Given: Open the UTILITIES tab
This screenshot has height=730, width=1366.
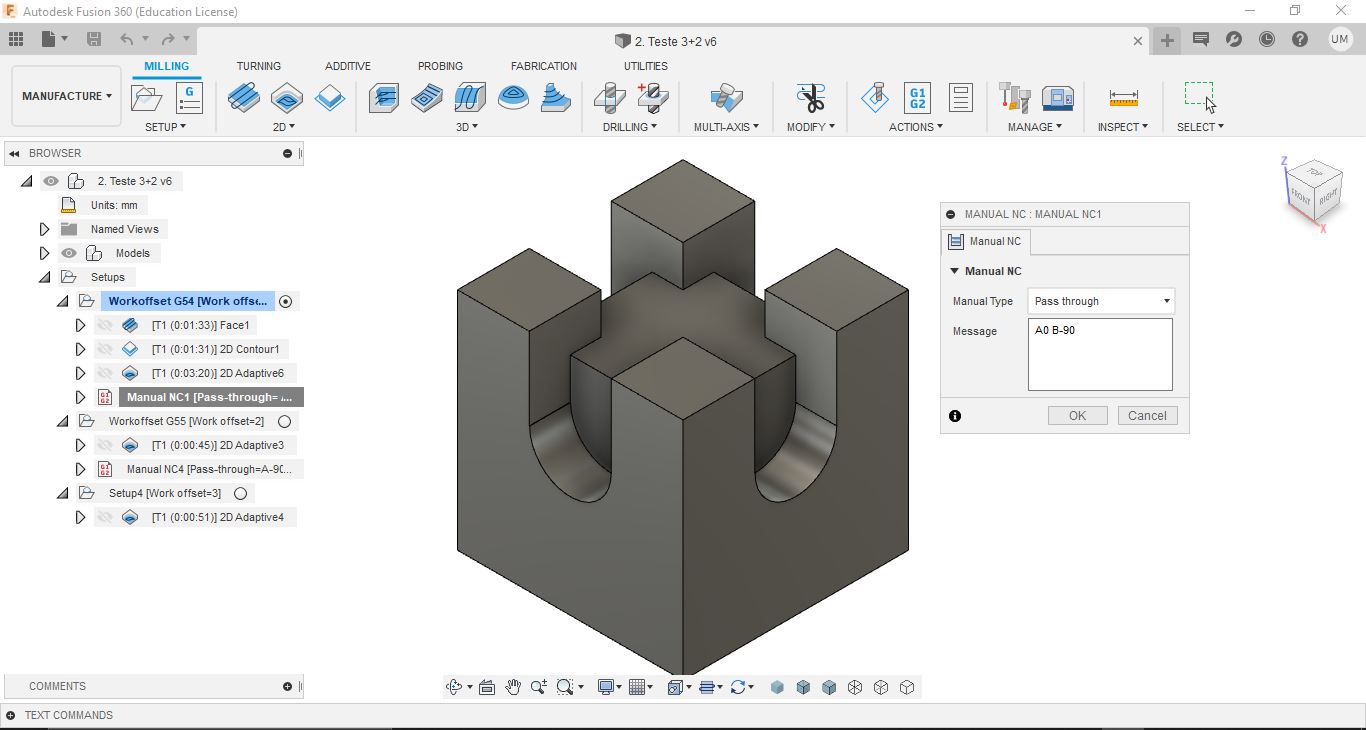Looking at the screenshot, I should coord(645,66).
